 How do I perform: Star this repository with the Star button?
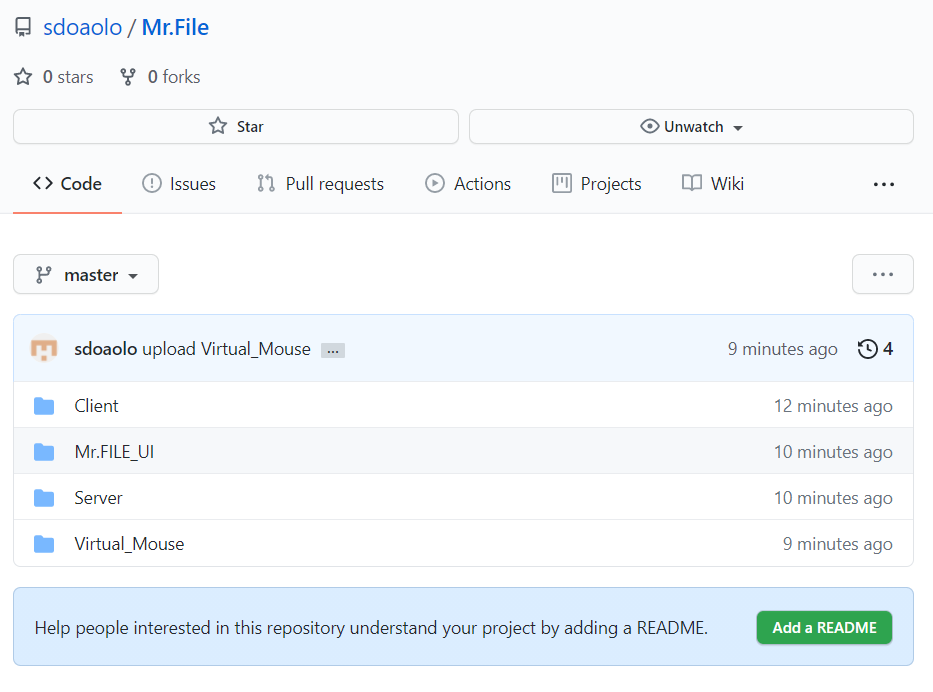(236, 127)
